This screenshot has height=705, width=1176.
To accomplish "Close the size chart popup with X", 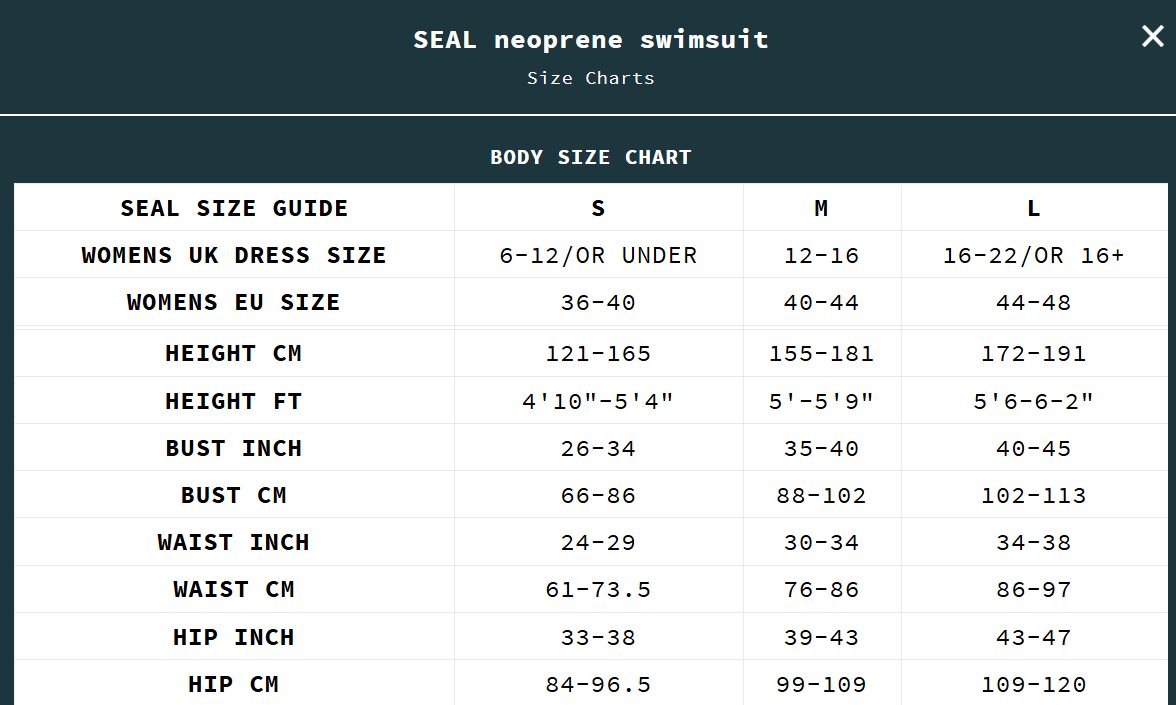I will pyautogui.click(x=1153, y=37).
